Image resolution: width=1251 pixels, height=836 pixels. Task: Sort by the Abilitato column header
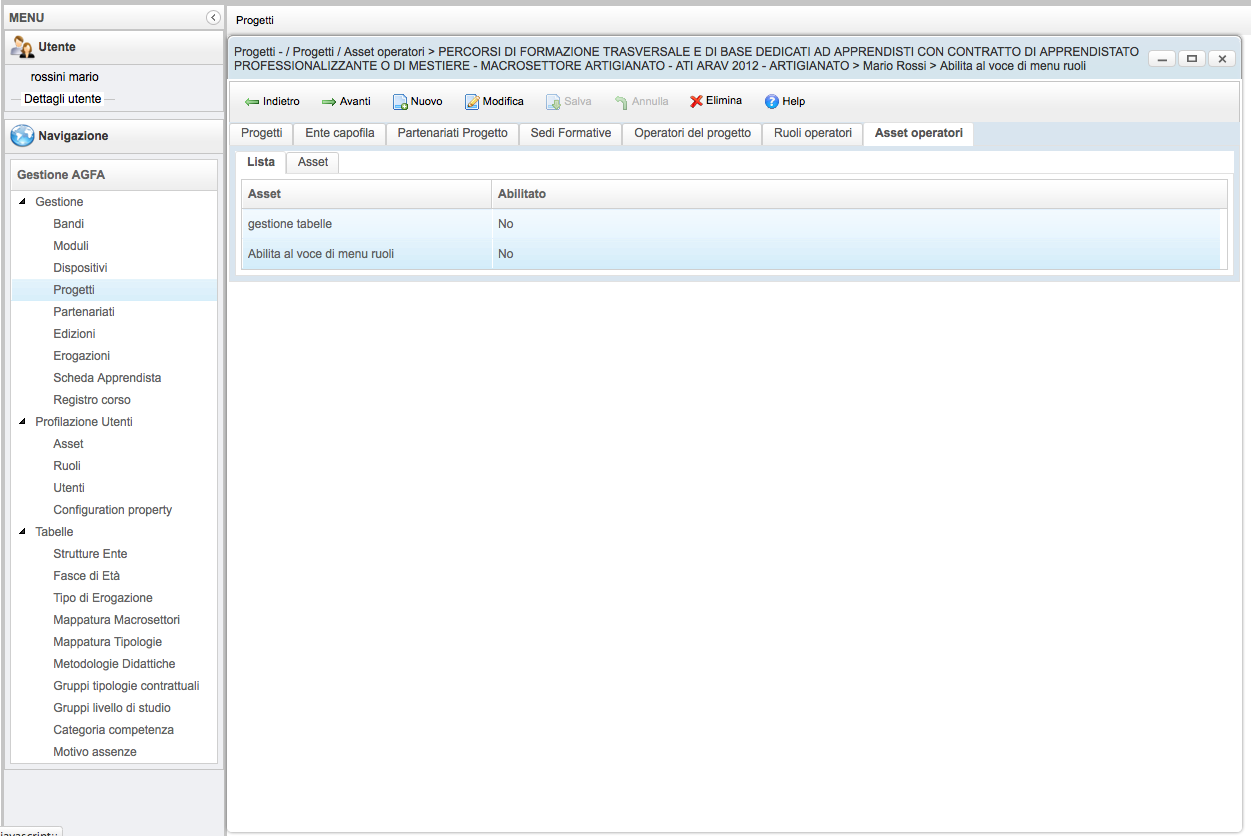(522, 194)
